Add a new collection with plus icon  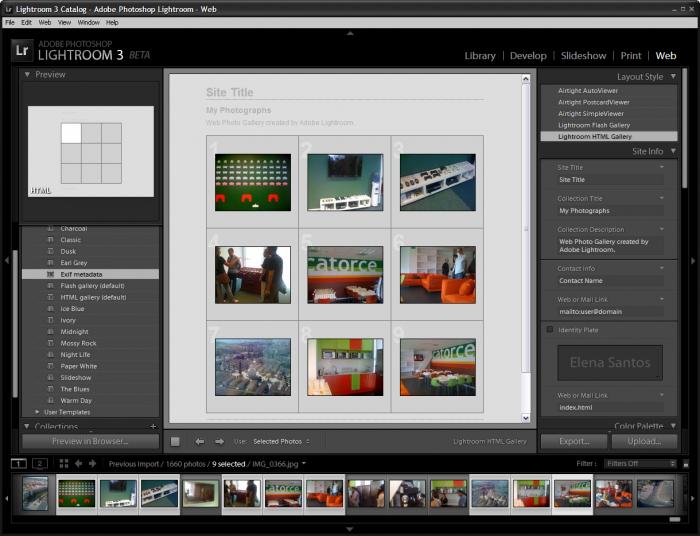[x=153, y=427]
